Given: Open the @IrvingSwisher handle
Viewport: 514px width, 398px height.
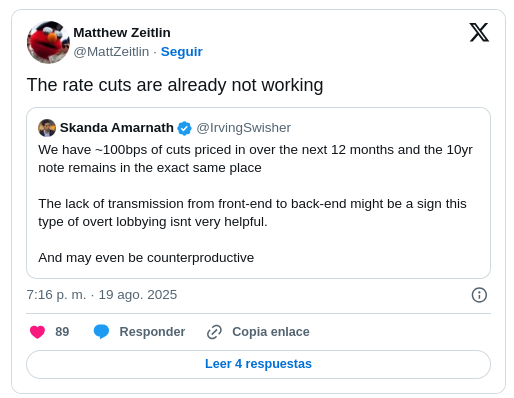Looking at the screenshot, I should tap(244, 128).
